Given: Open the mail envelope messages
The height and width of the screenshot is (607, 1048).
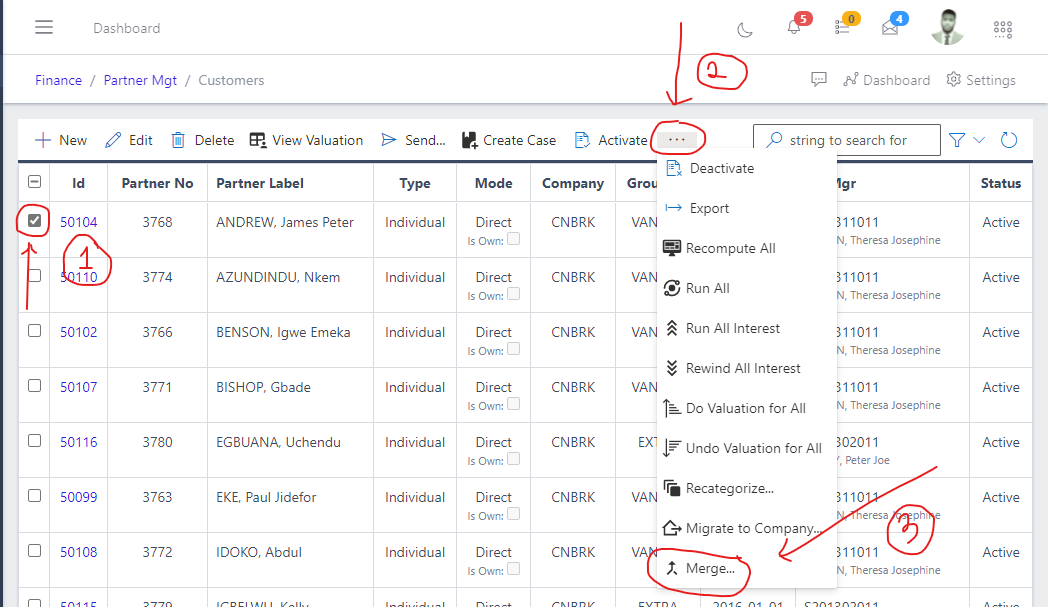Looking at the screenshot, I should 890,28.
